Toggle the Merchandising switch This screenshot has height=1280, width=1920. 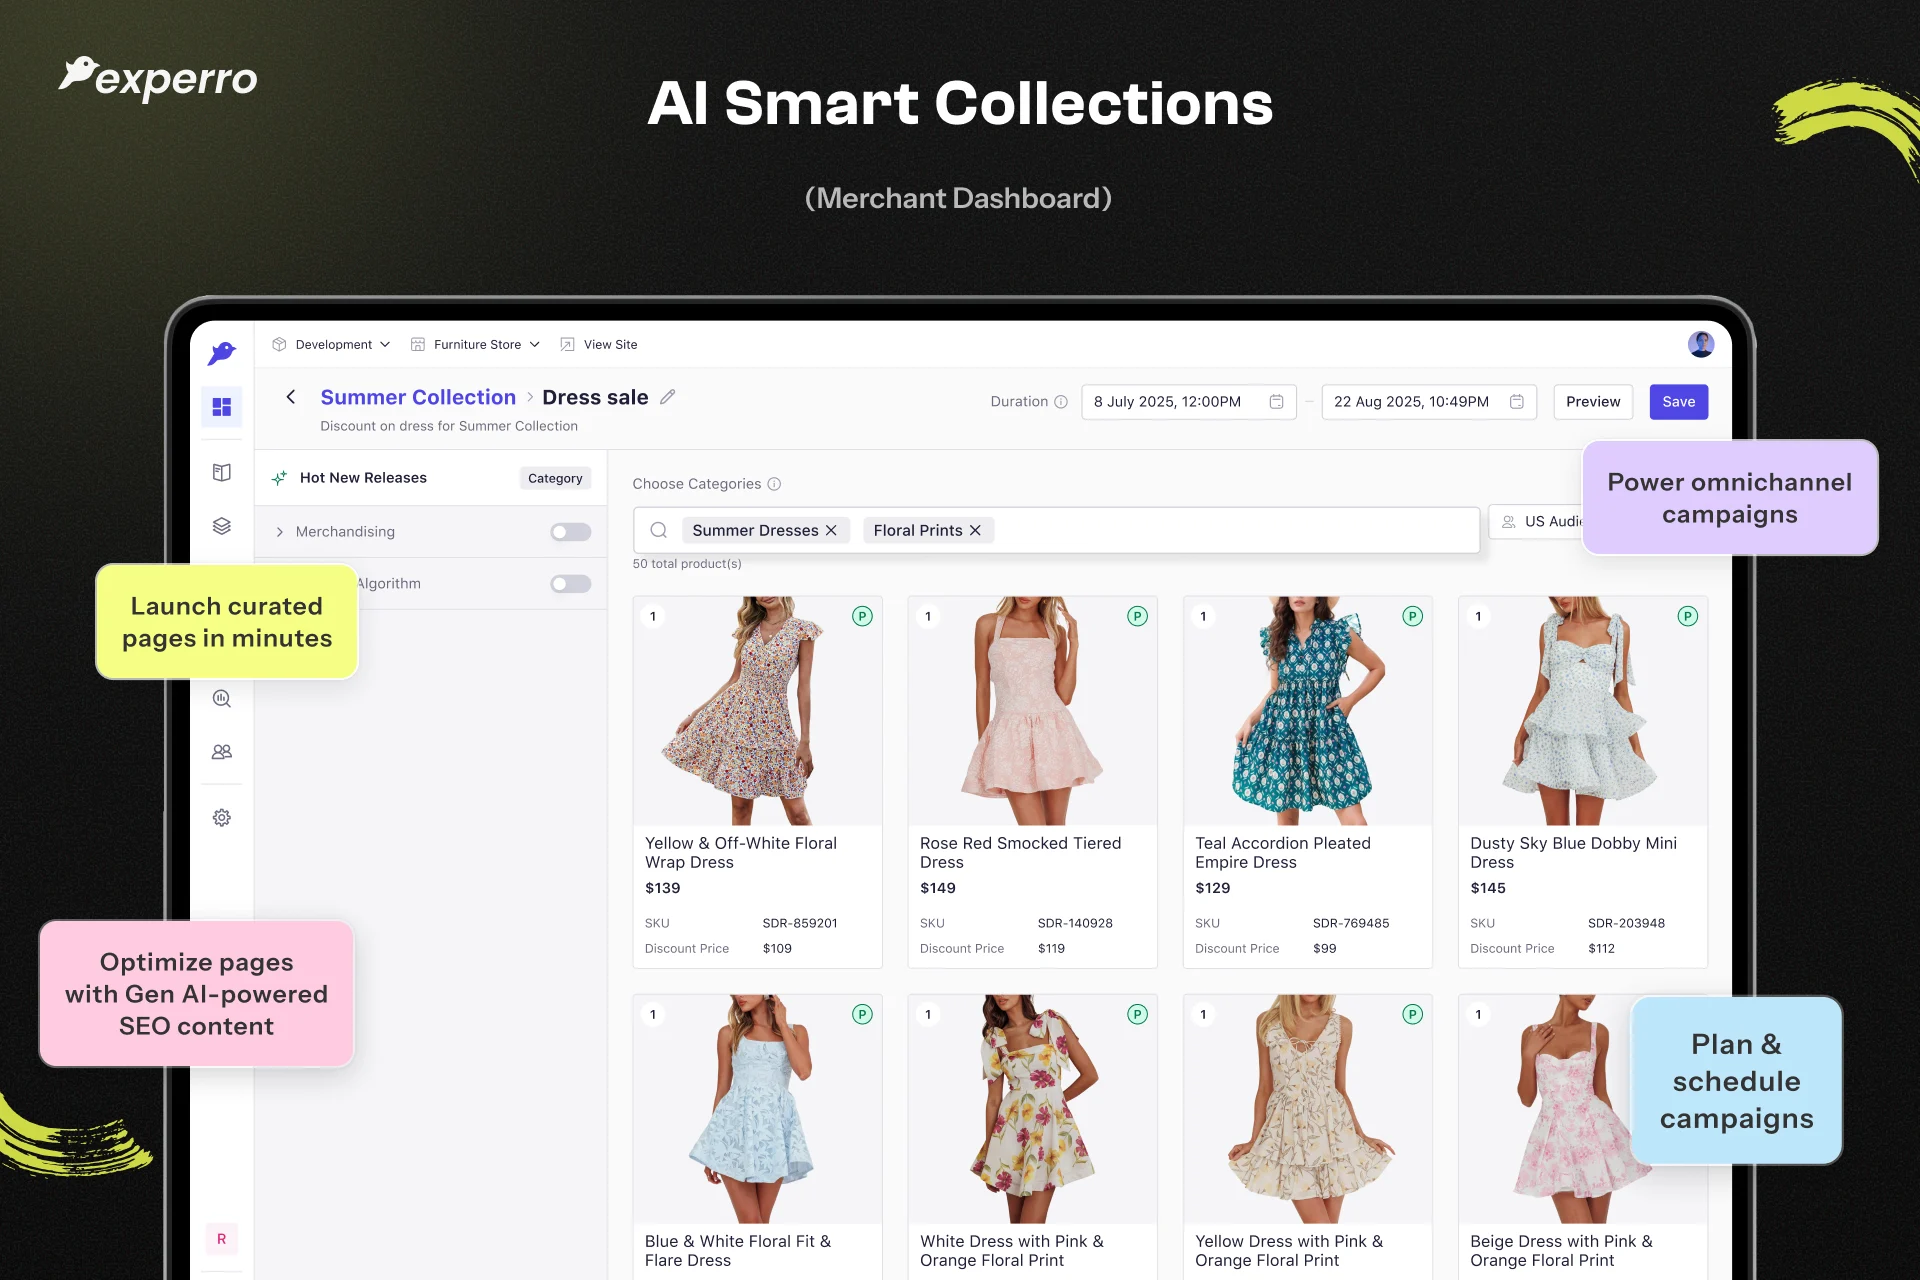(570, 532)
